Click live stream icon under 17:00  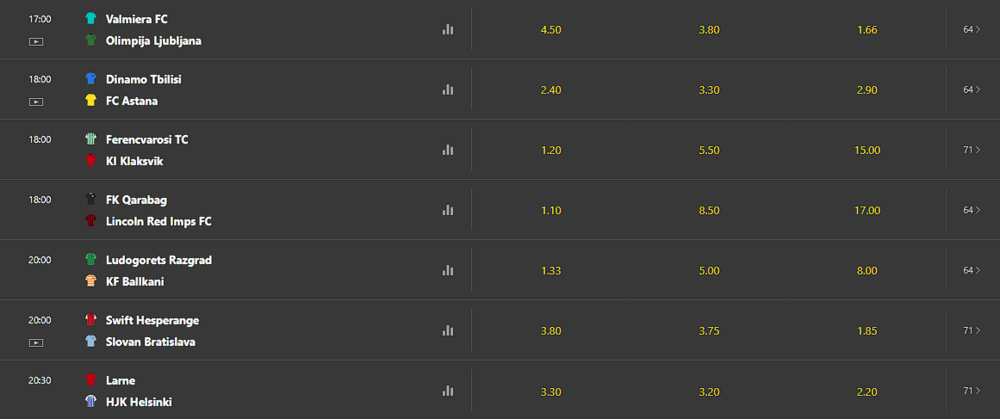[36, 41]
